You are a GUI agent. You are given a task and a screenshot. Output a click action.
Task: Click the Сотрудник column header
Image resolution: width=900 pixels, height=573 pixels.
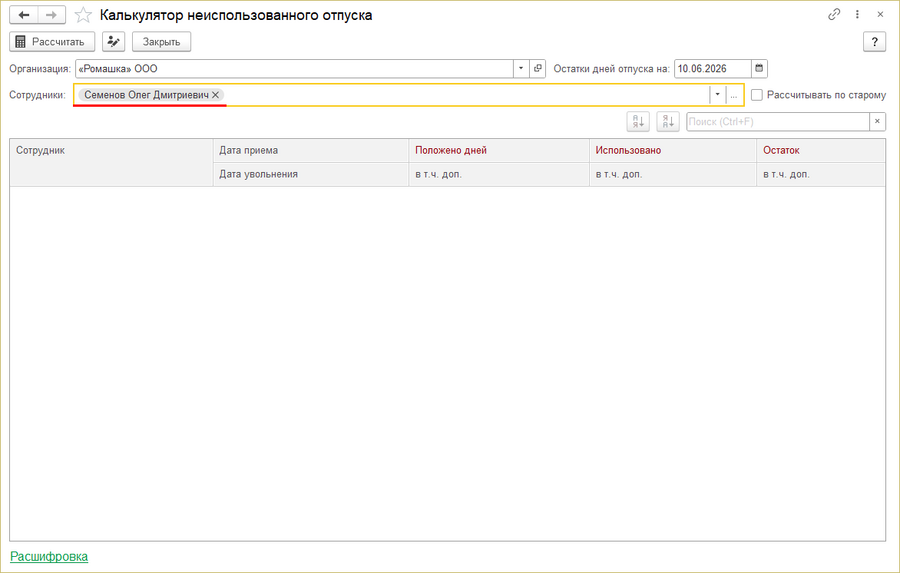coord(111,162)
